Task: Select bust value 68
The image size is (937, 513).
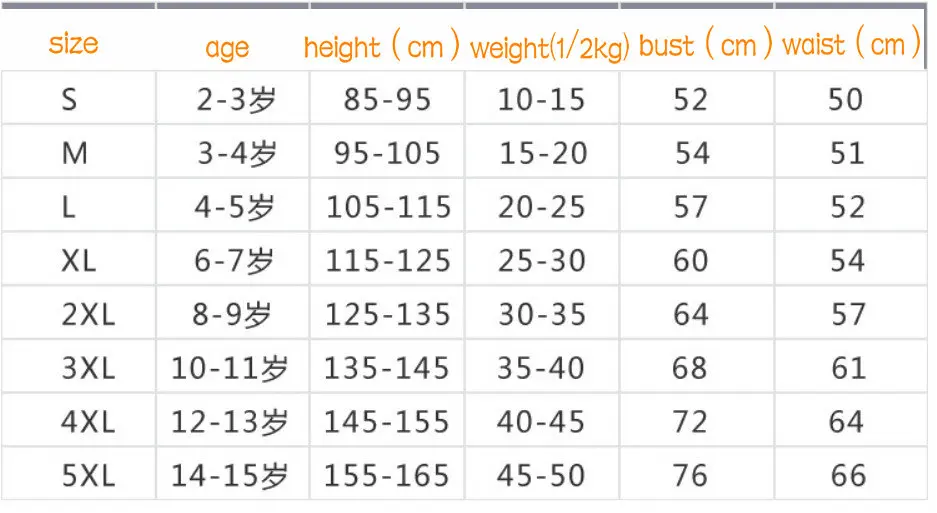Action: [690, 368]
